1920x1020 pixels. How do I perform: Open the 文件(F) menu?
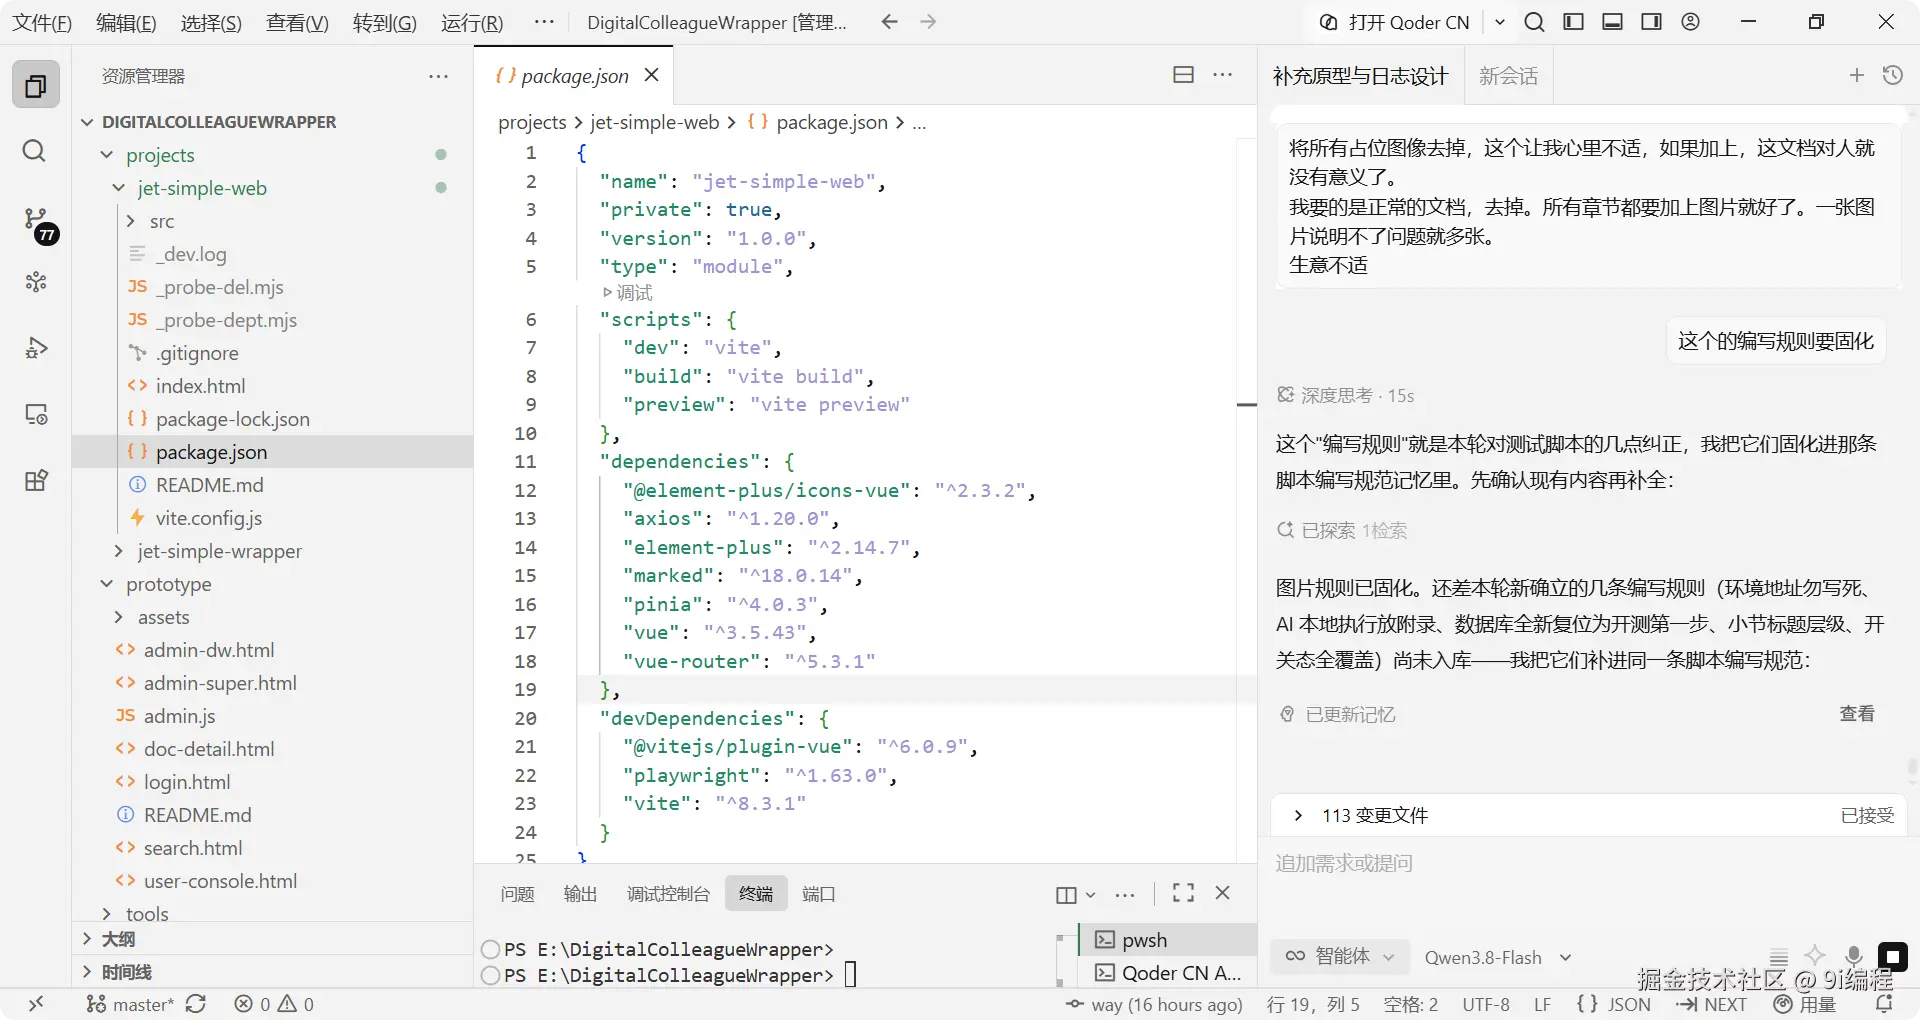pos(42,22)
